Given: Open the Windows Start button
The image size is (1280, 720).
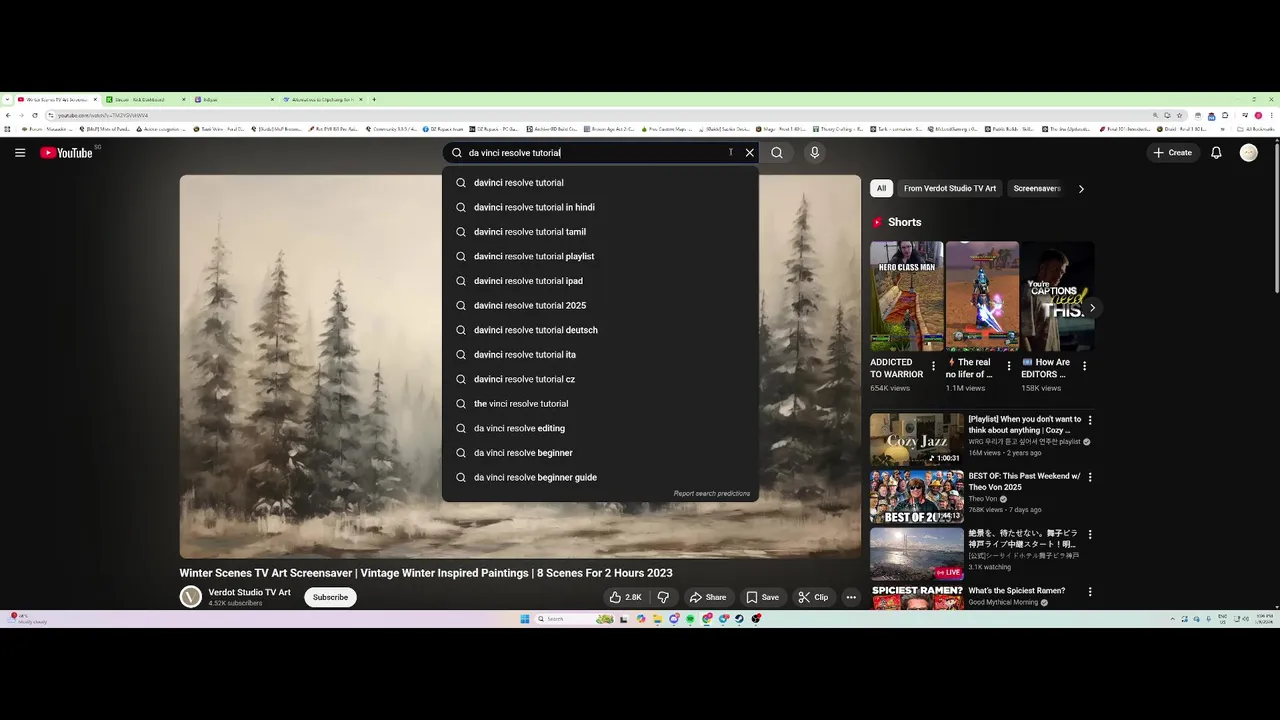Looking at the screenshot, I should pyautogui.click(x=525, y=619).
